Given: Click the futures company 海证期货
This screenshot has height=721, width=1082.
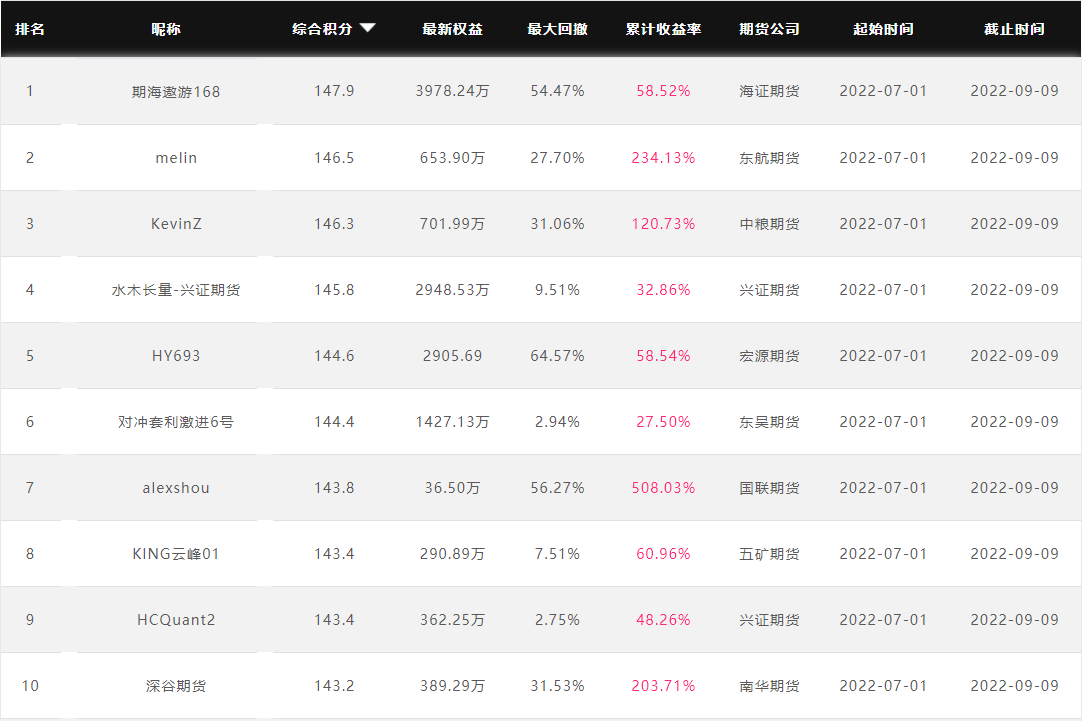Looking at the screenshot, I should pos(769,92).
